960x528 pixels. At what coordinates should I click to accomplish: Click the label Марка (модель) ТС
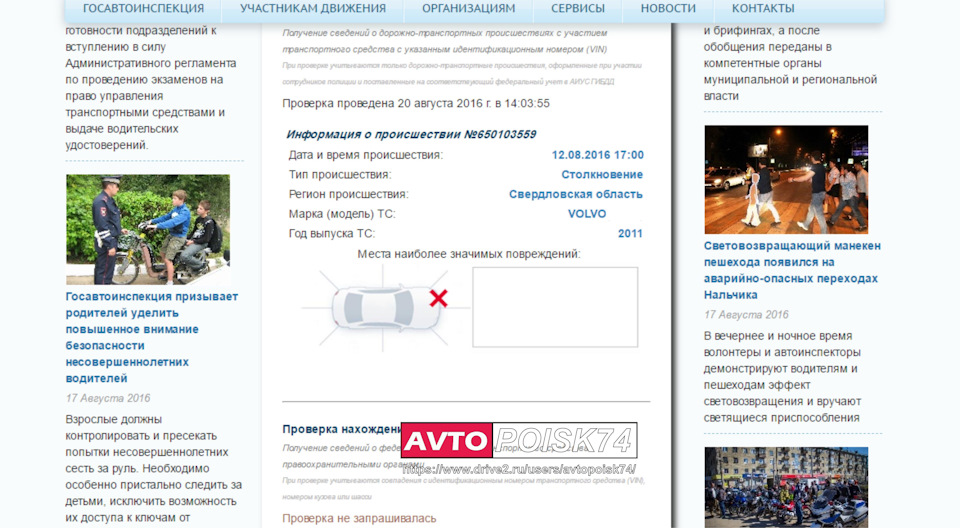pos(342,214)
